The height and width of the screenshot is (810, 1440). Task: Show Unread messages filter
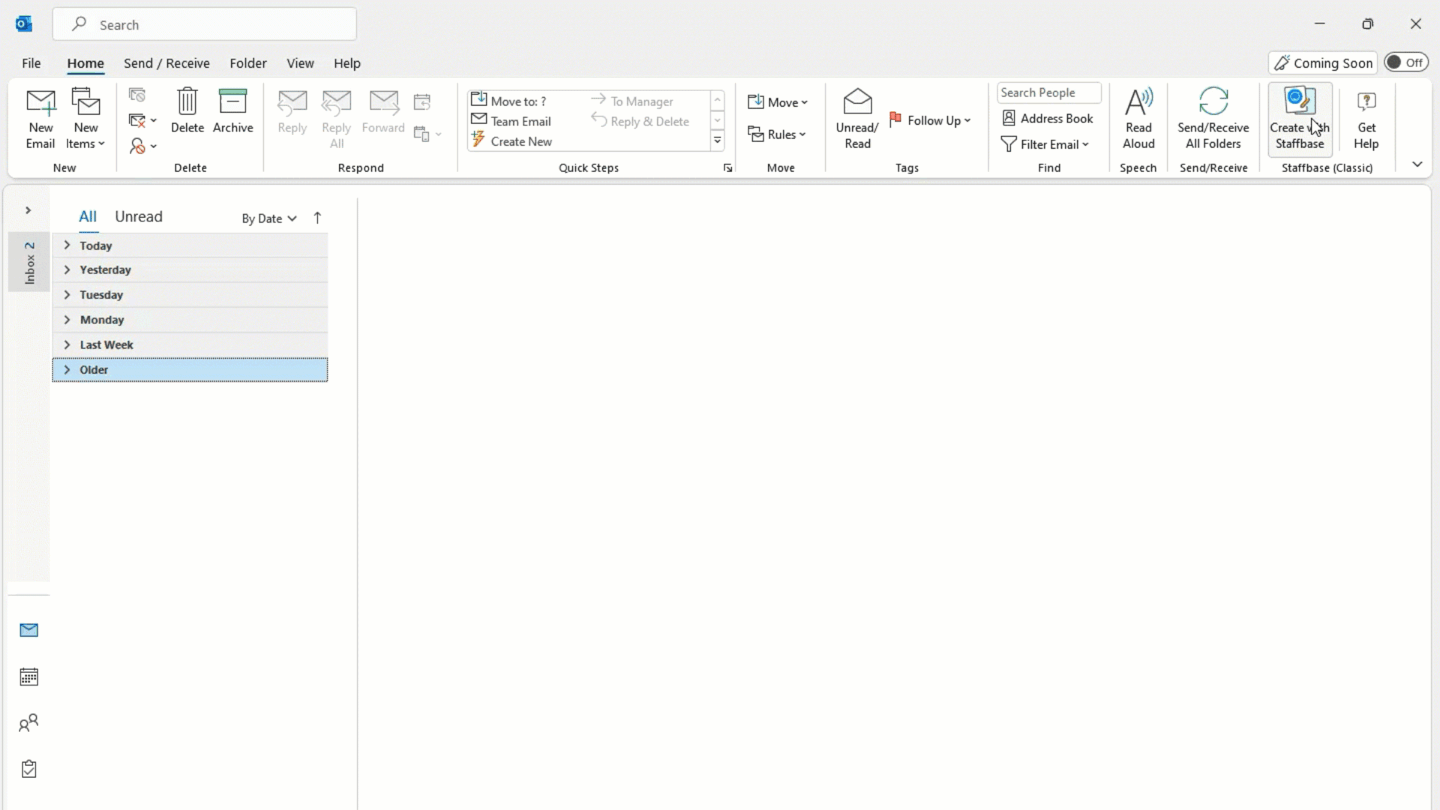pyautogui.click(x=138, y=216)
